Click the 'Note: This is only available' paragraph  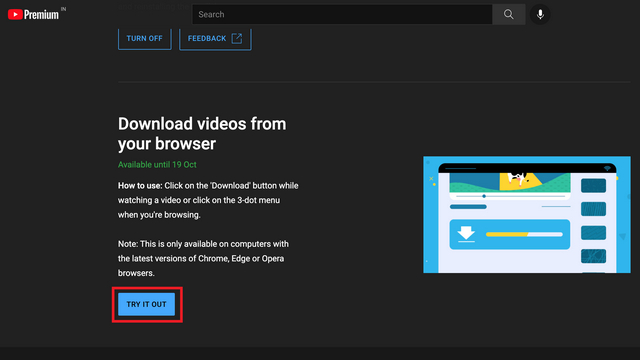pos(203,258)
